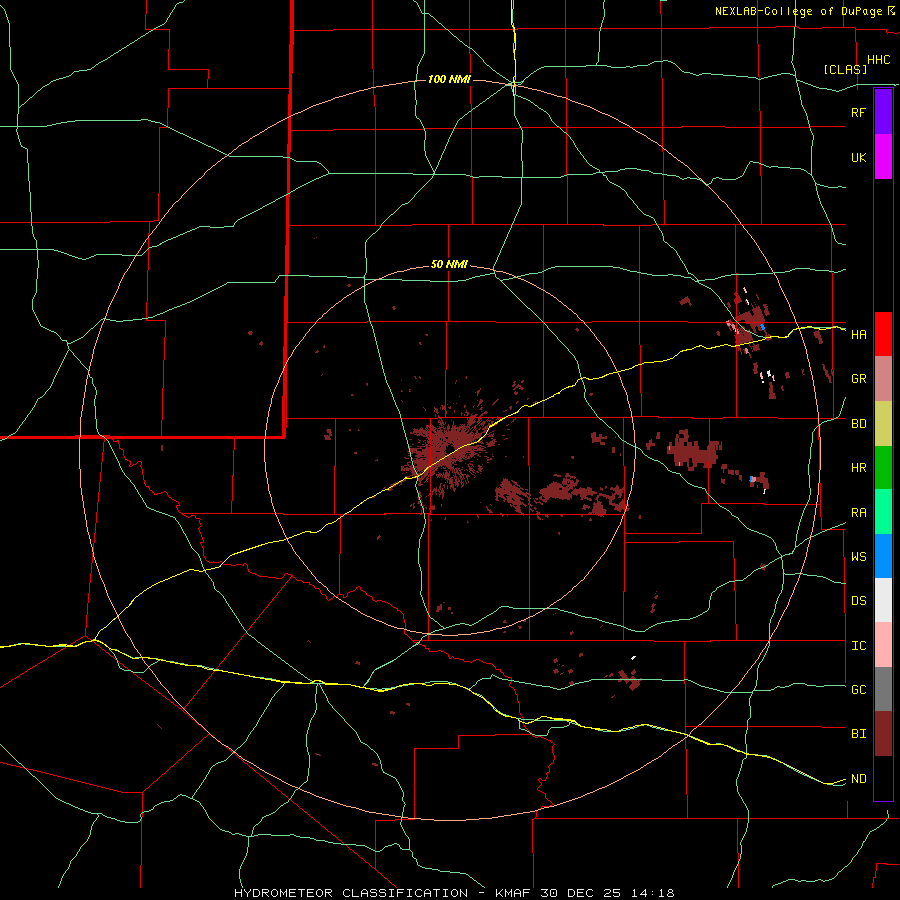Image resolution: width=900 pixels, height=900 pixels.
Task: Click the 14:18 timestamp
Action: pyautogui.click(x=651, y=893)
